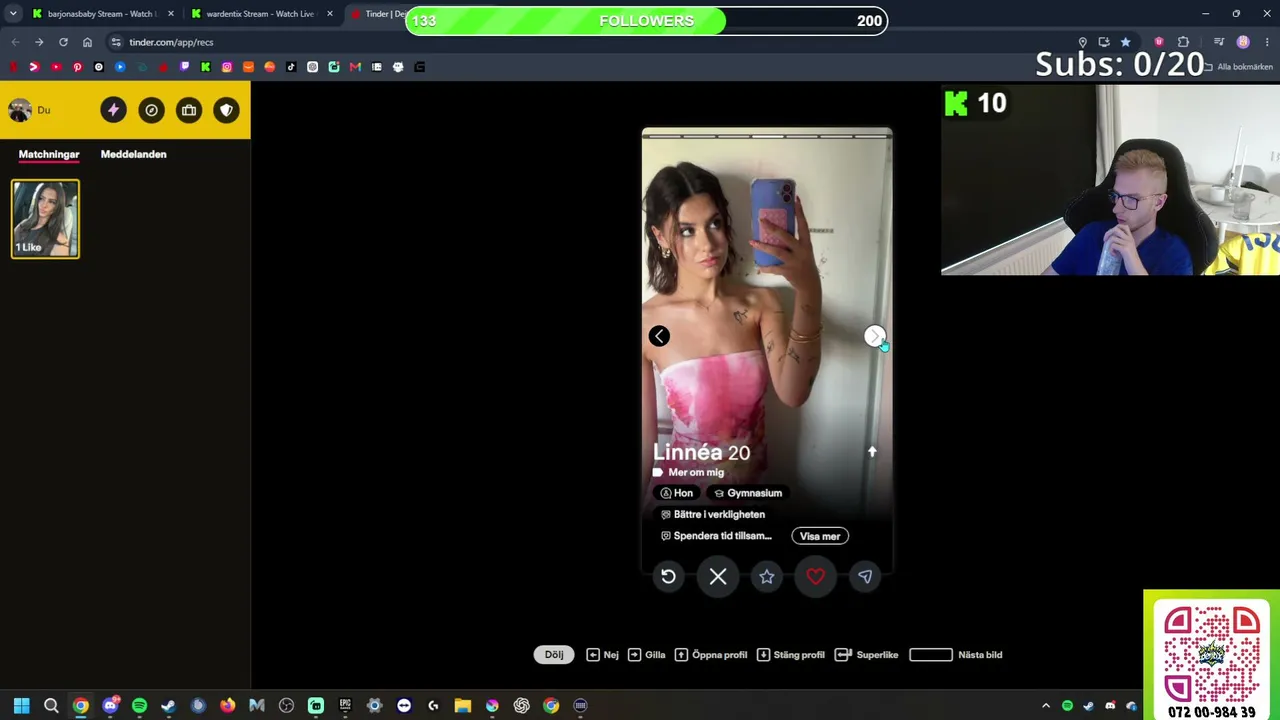Open the green Kick bookmark
Image resolution: width=1280 pixels, height=720 pixels.
point(205,67)
